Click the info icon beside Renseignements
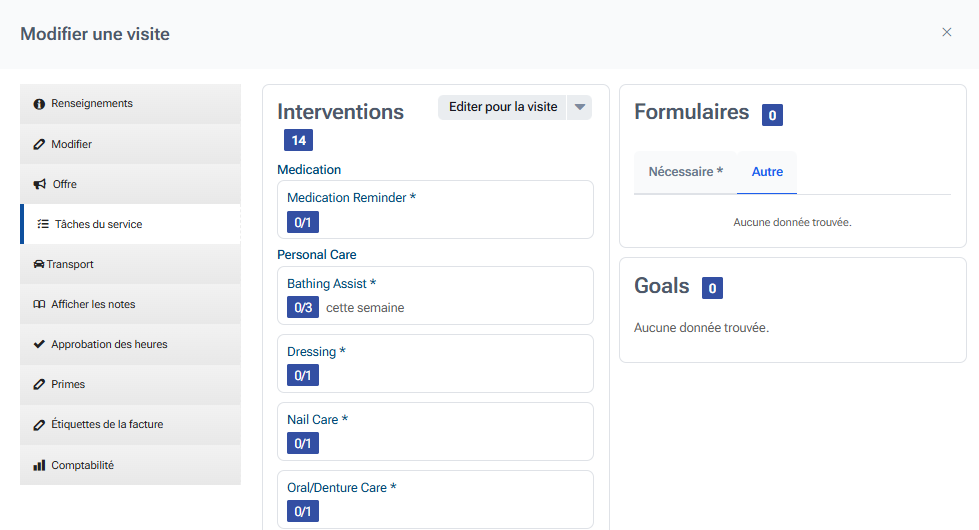 [40, 104]
